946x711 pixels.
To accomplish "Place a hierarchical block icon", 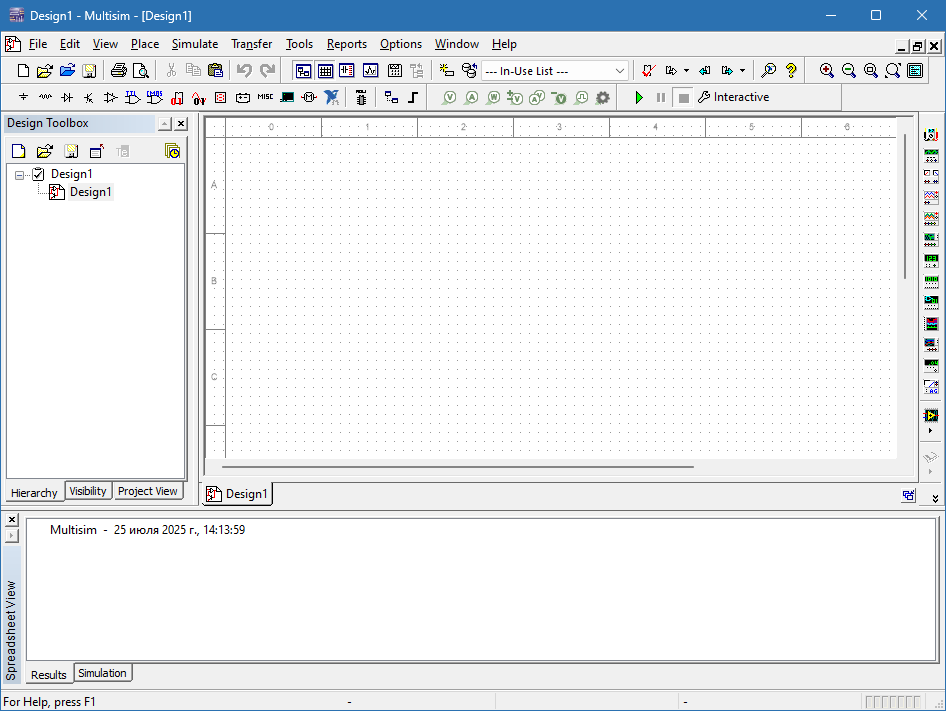I will click(x=391, y=97).
